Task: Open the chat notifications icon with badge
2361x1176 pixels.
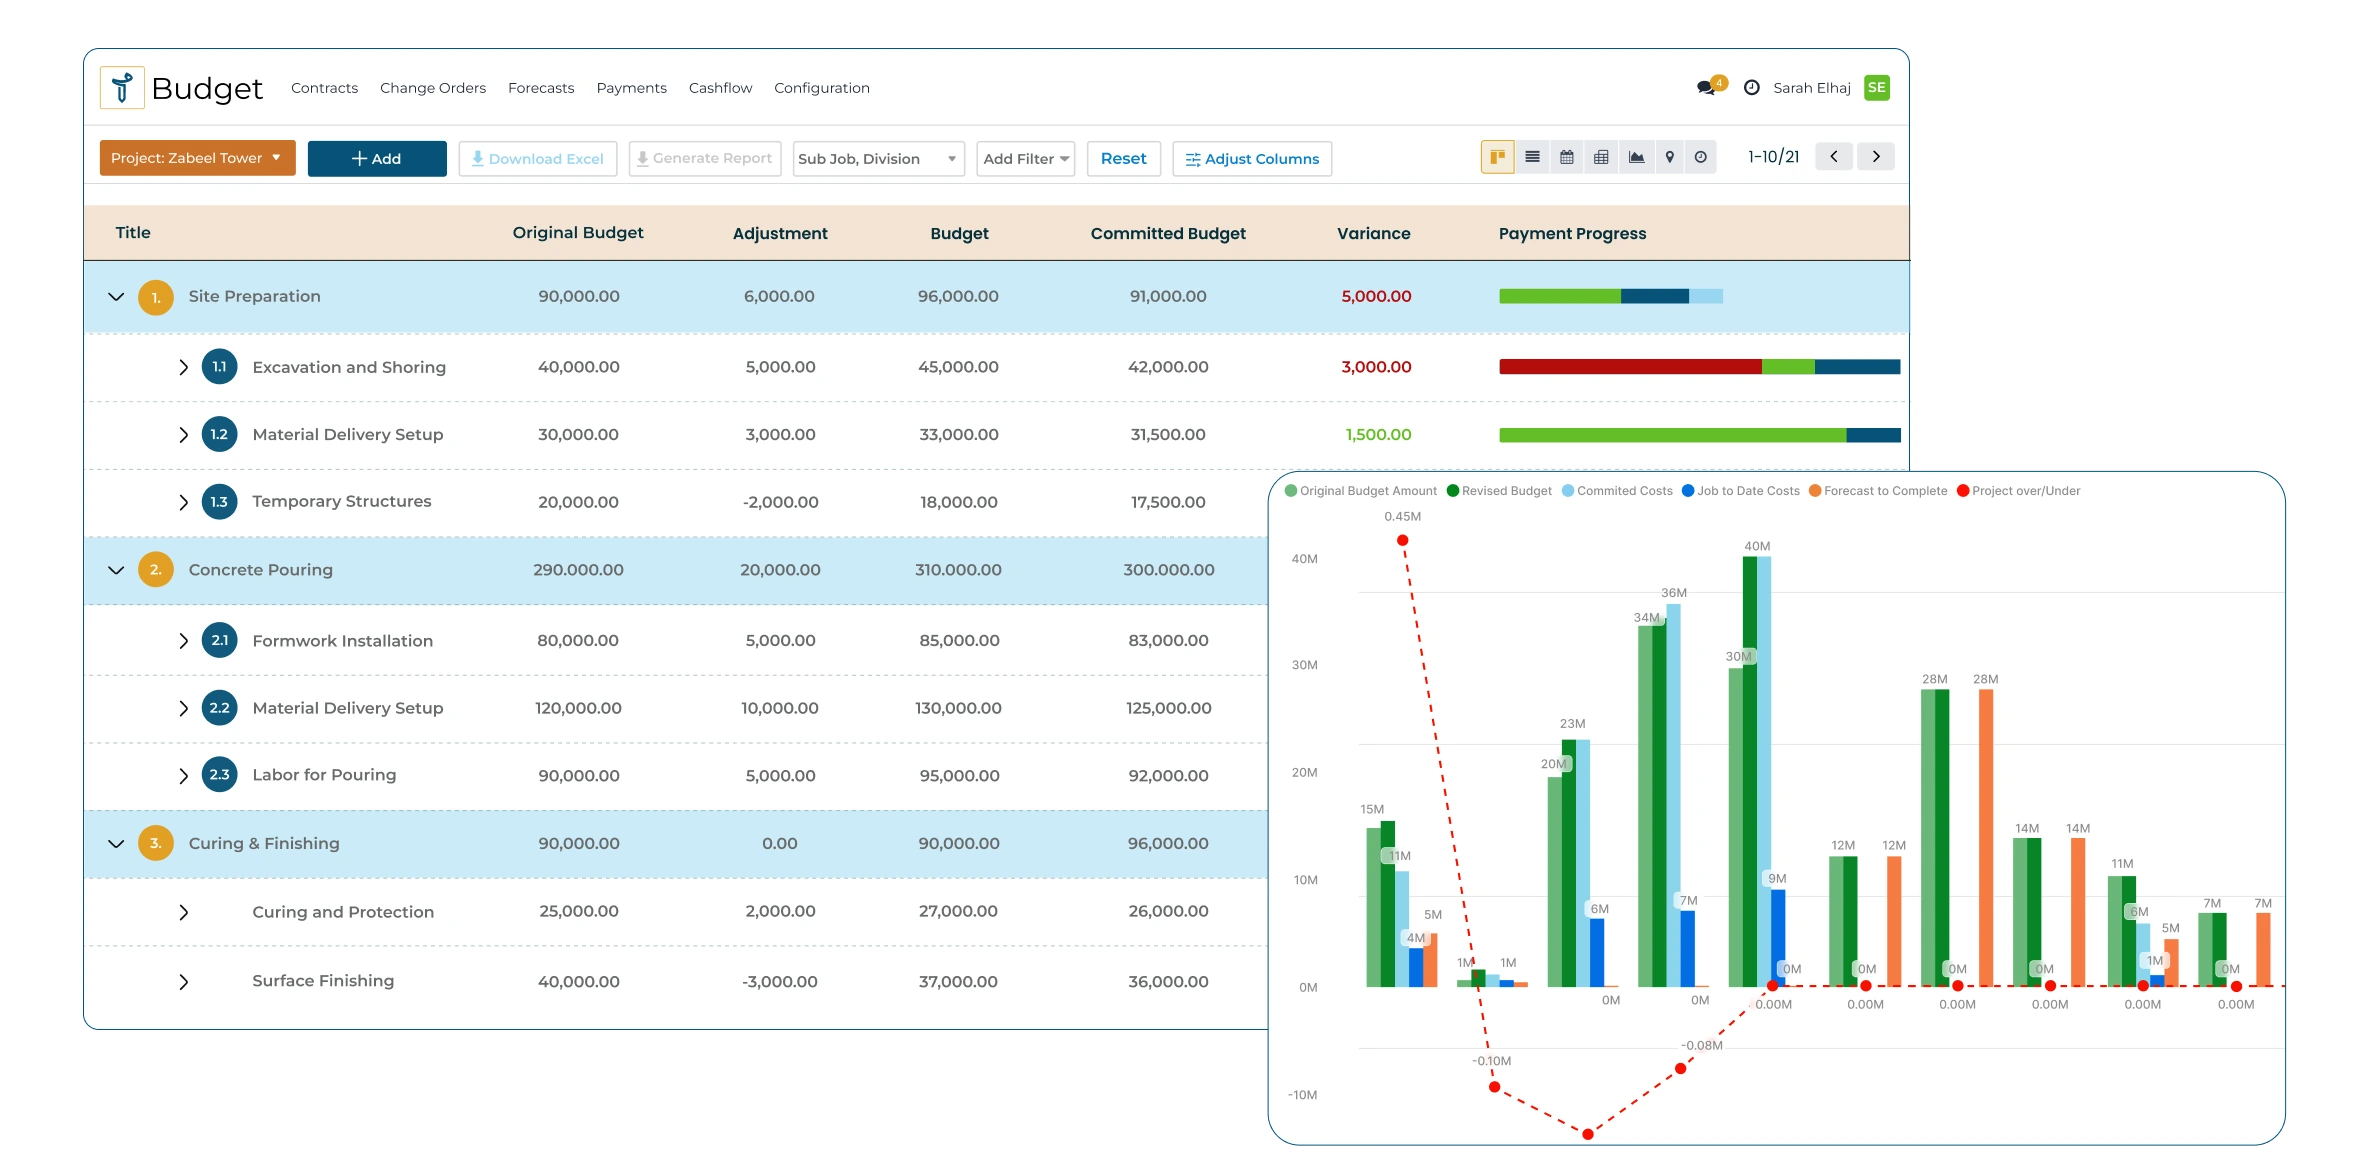Action: (x=1707, y=88)
